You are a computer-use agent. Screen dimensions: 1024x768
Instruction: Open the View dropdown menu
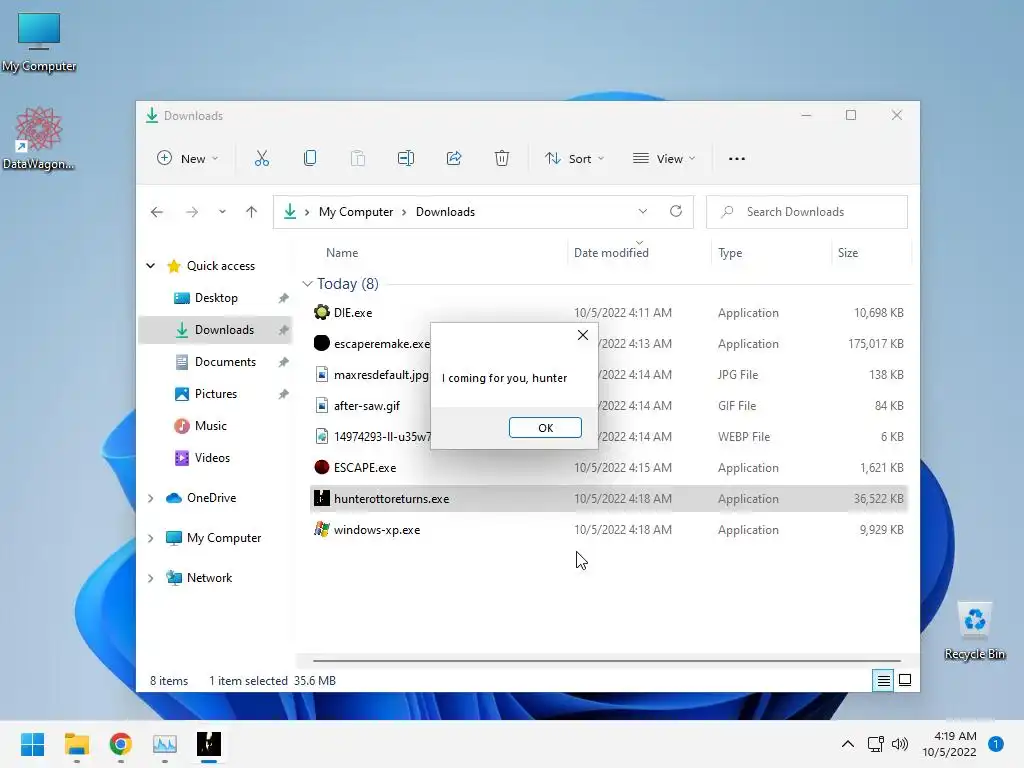664,159
